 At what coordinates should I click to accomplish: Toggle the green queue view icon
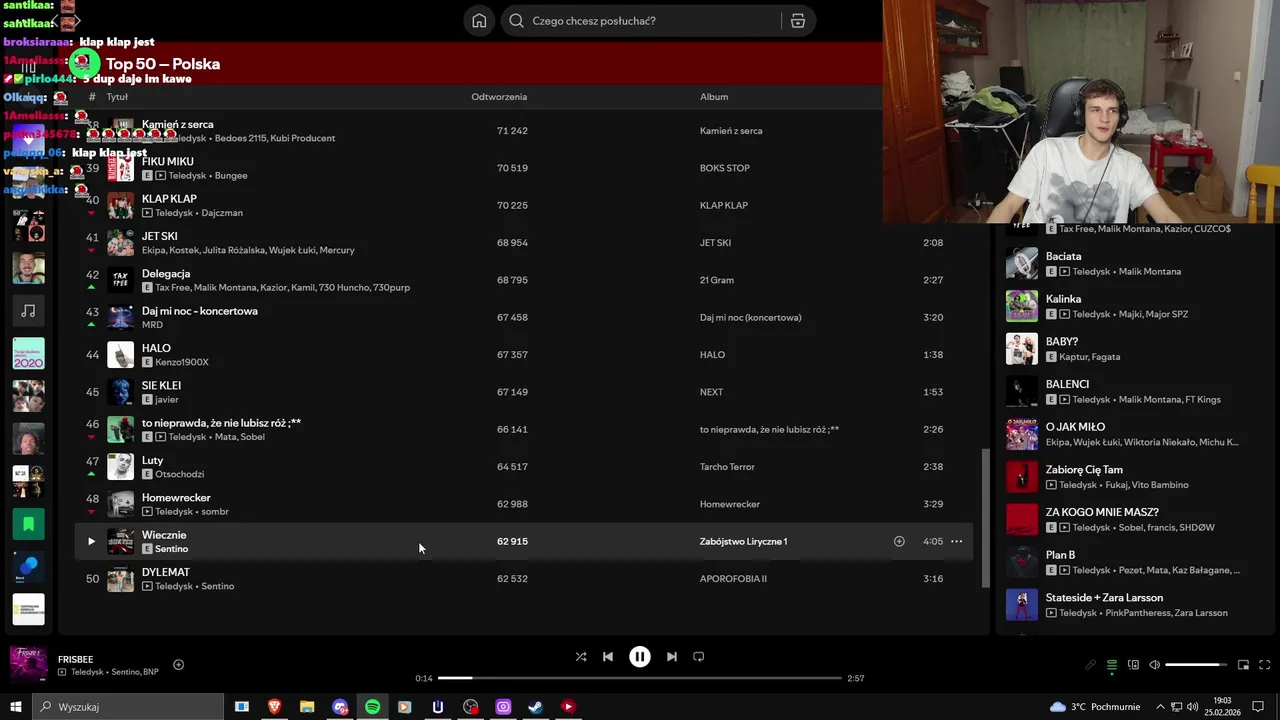tap(1112, 665)
